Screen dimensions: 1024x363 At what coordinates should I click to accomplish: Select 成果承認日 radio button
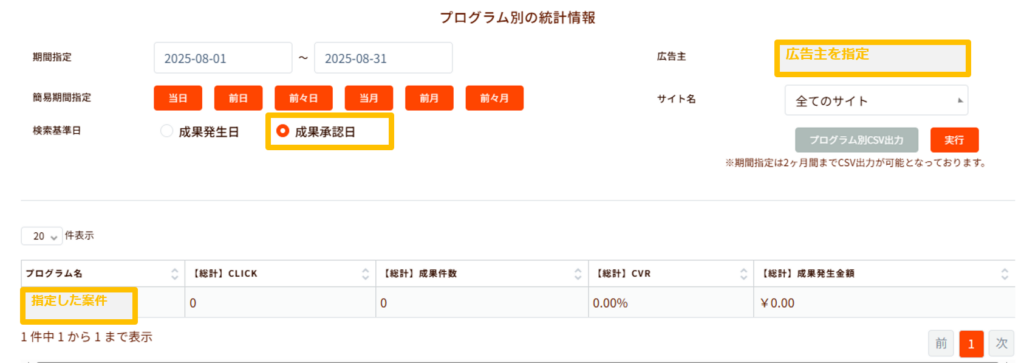(x=283, y=131)
